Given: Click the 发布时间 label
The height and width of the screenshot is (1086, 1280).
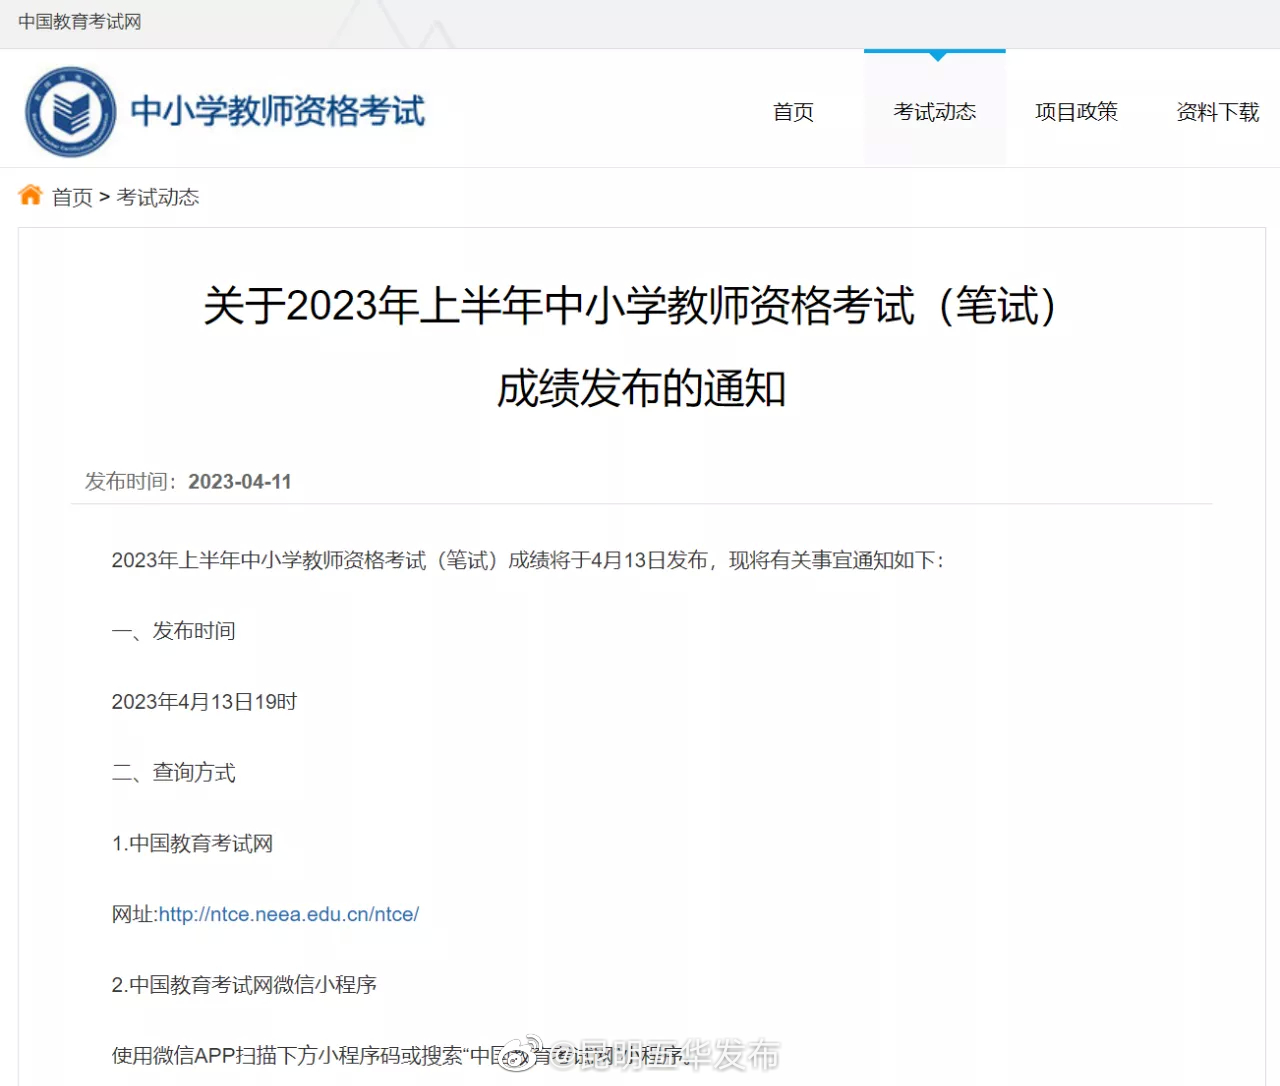Looking at the screenshot, I should [128, 481].
